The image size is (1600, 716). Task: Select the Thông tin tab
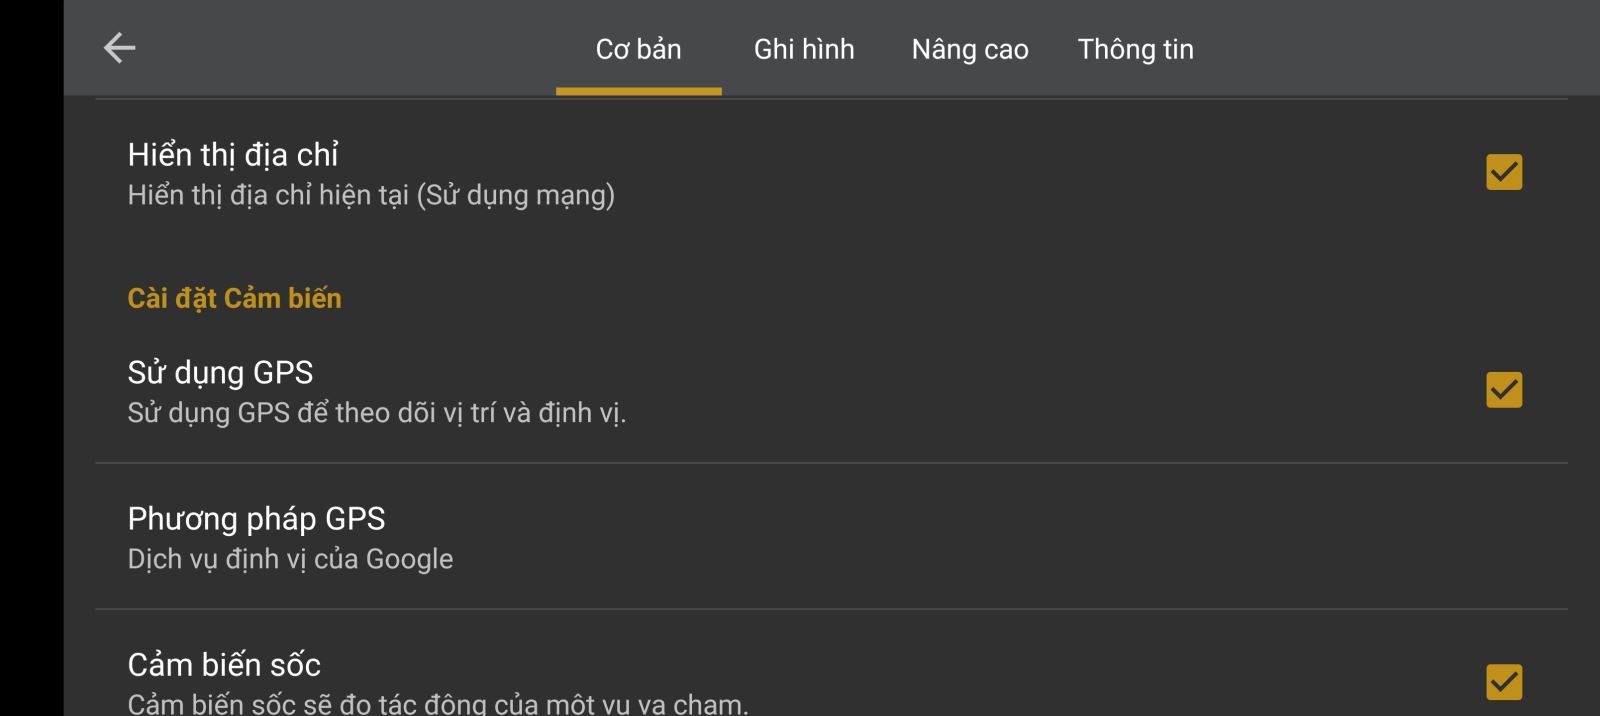(x=1135, y=48)
